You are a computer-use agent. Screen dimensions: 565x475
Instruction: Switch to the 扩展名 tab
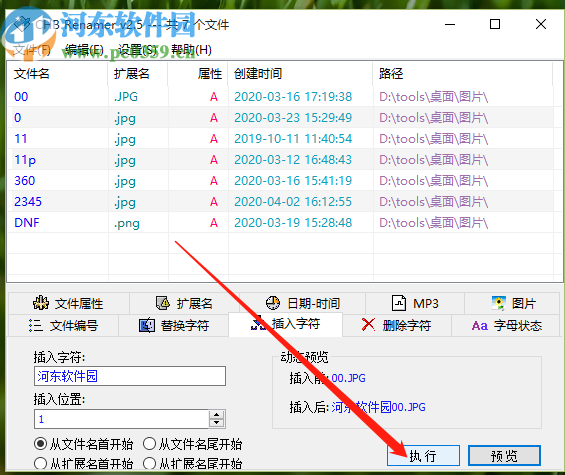pyautogui.click(x=184, y=303)
